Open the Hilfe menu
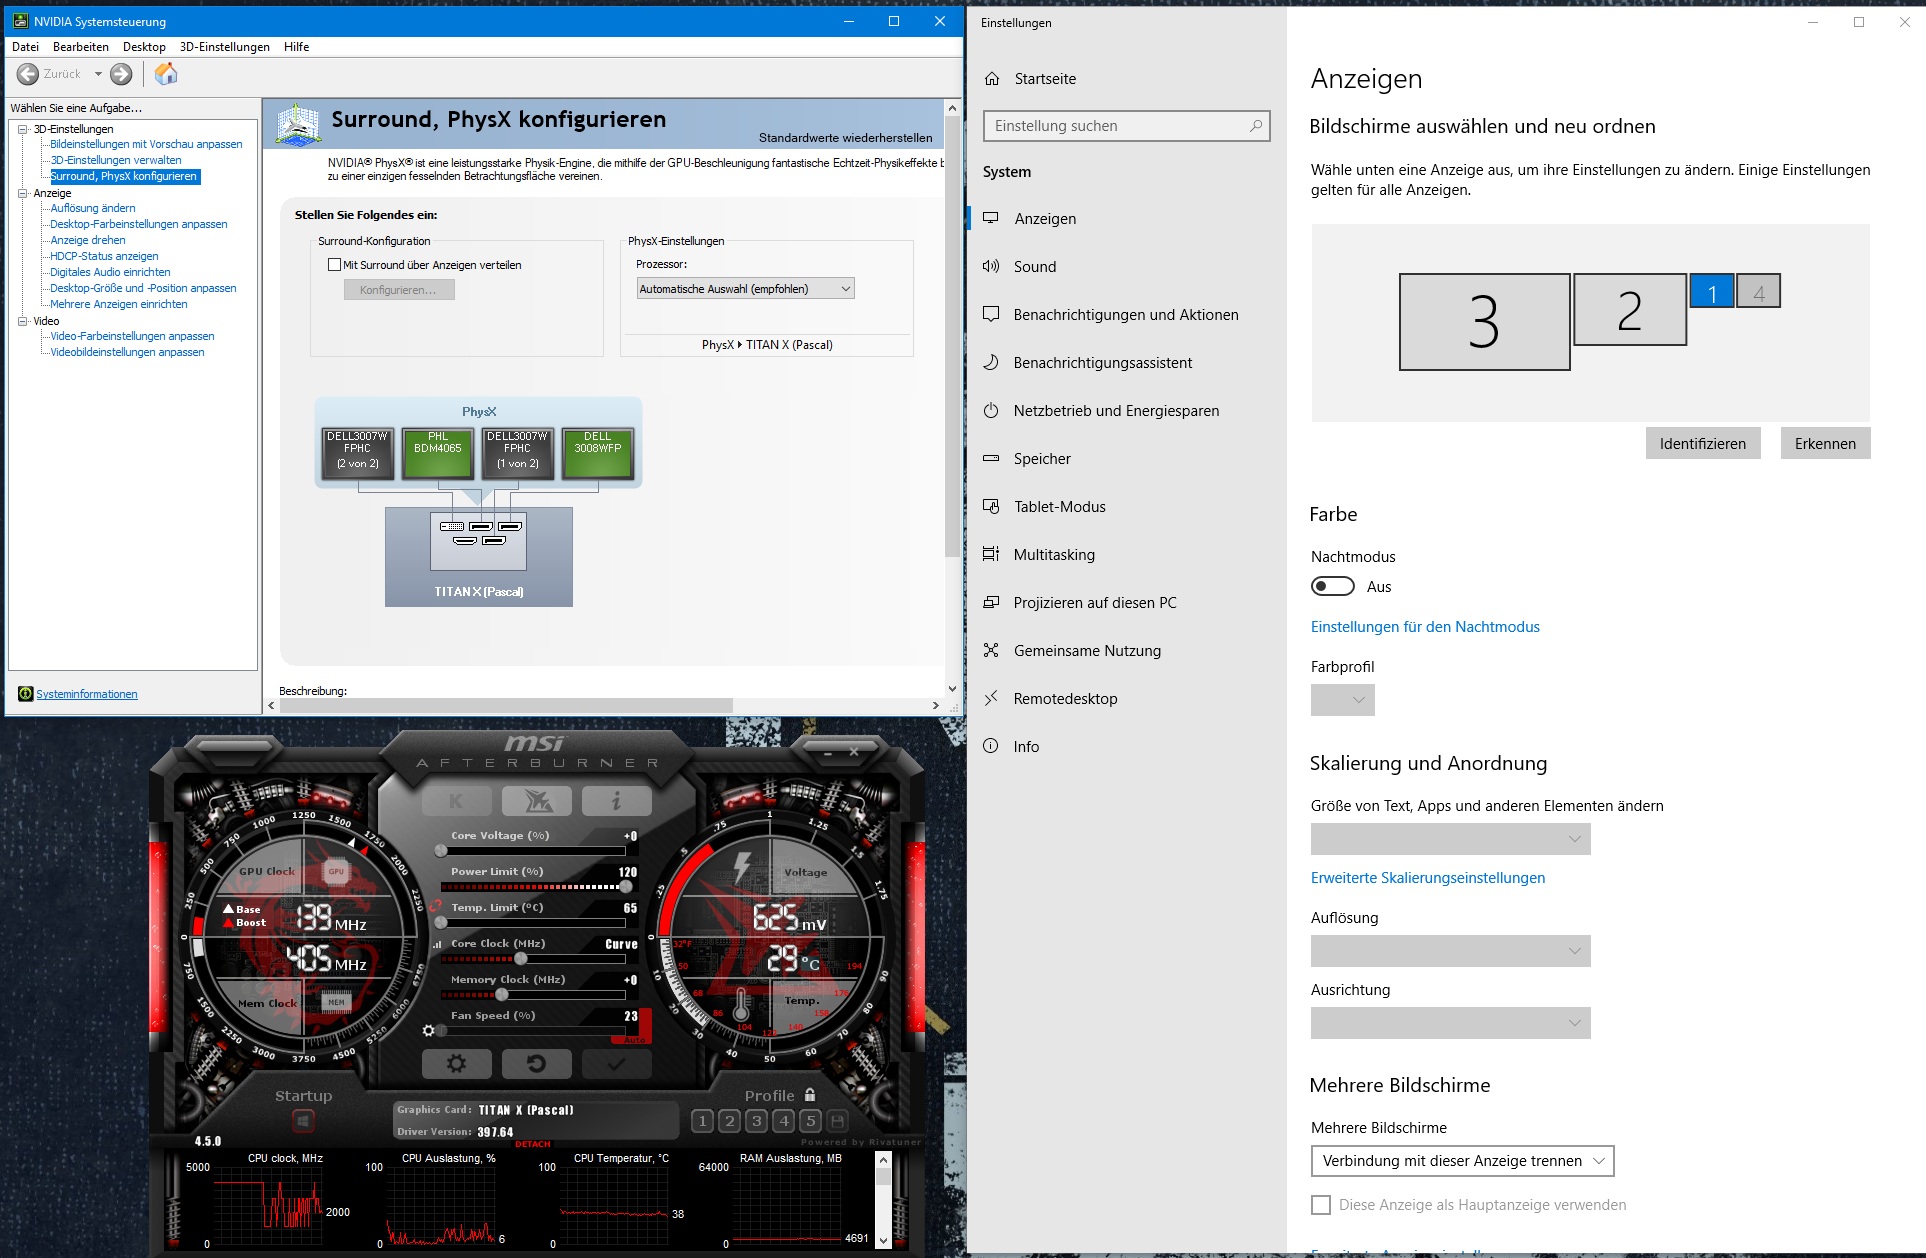 [x=296, y=47]
